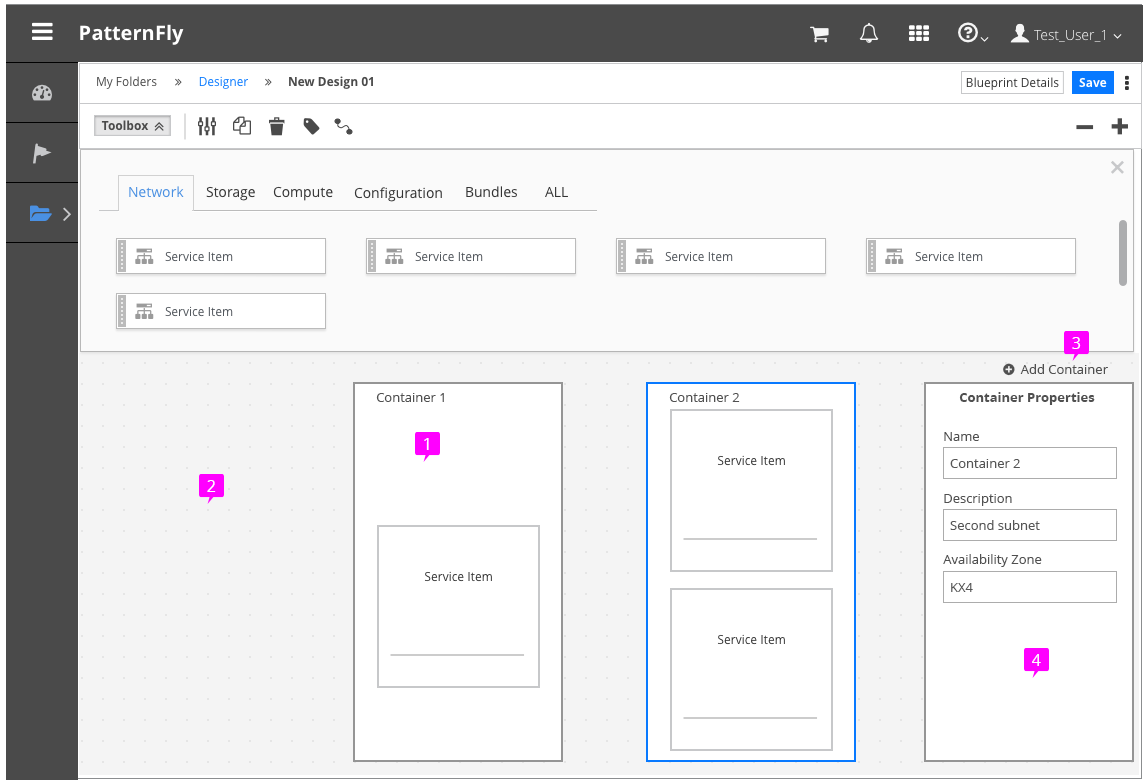Screen dimensions: 1146x780
Task: Open the dashboard gauge sidebar icon
Action: [x=42, y=92]
